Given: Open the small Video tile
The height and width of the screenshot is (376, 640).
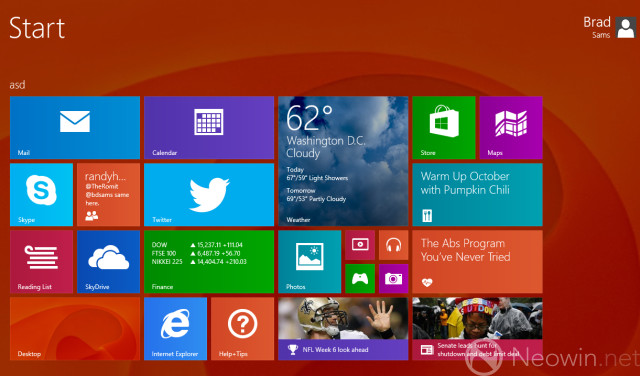Looking at the screenshot, I should point(360,245).
